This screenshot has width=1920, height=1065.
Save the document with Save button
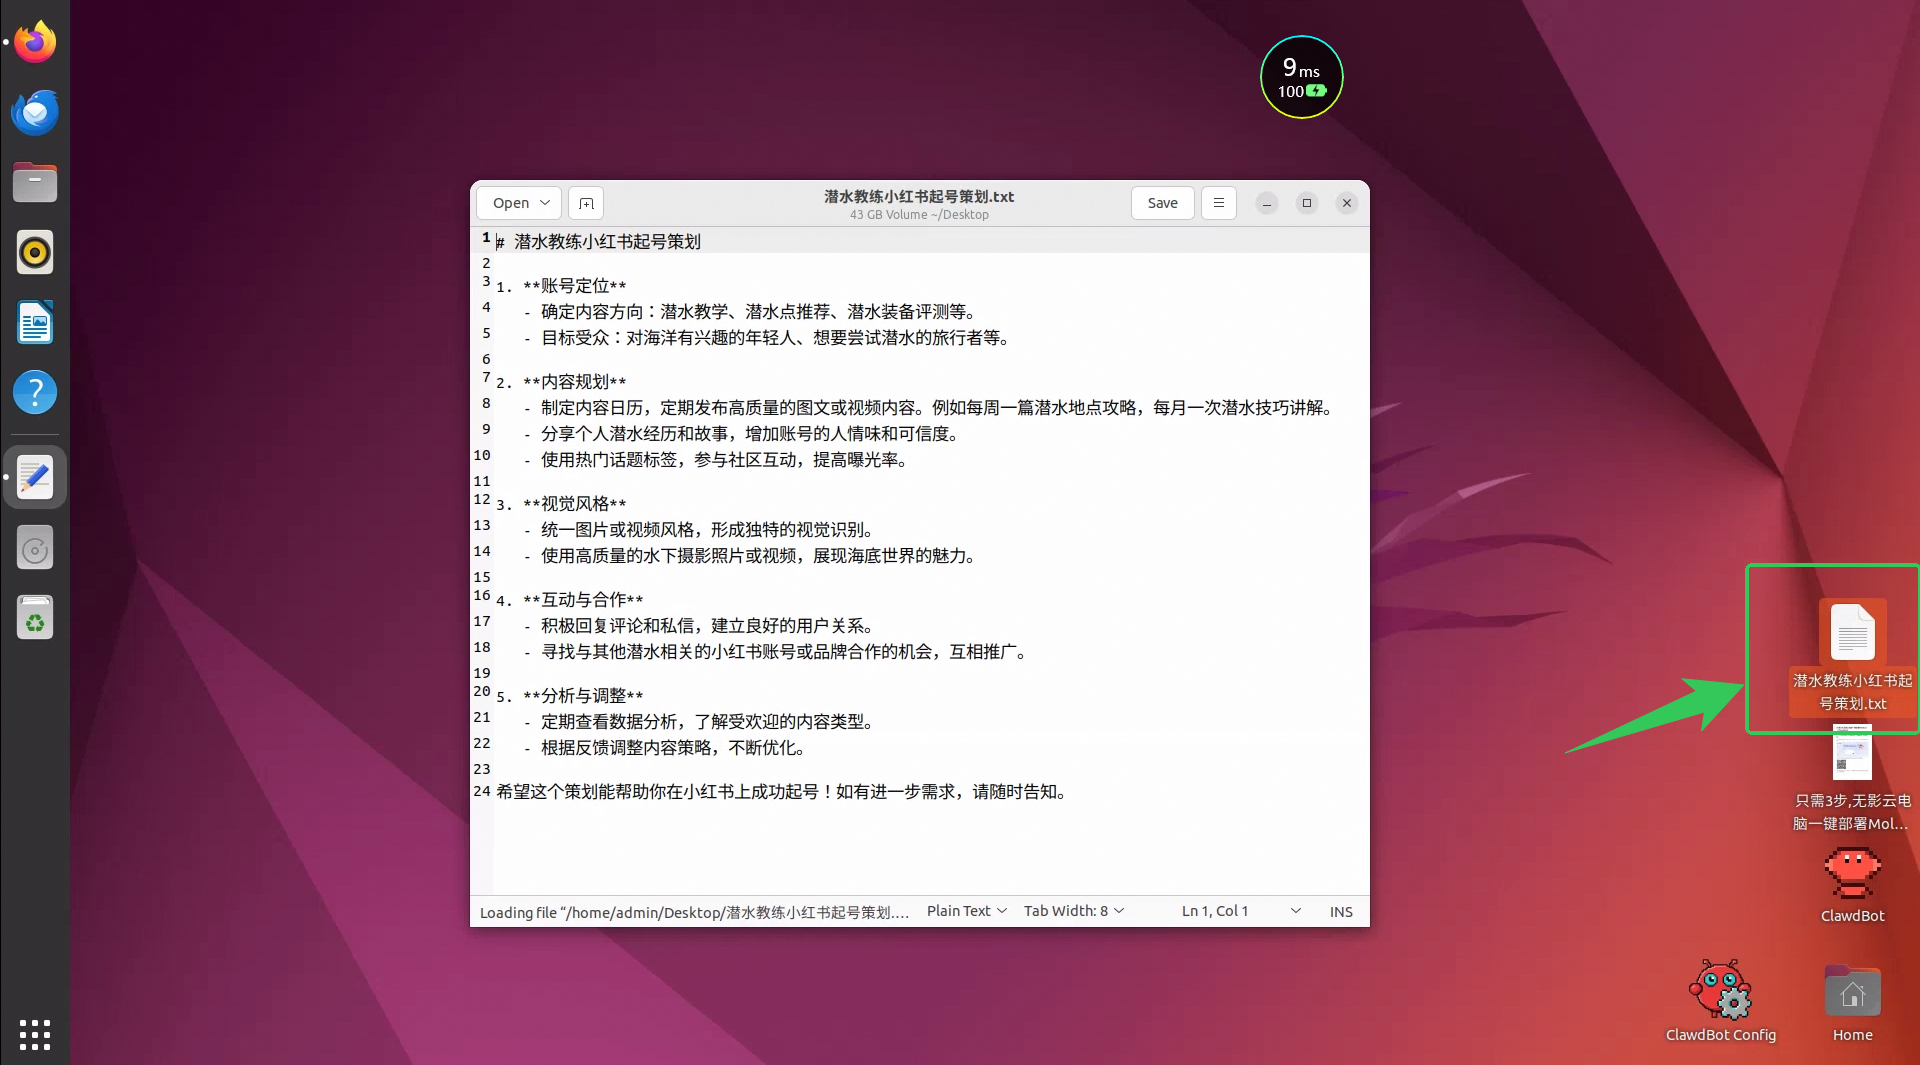pos(1162,203)
